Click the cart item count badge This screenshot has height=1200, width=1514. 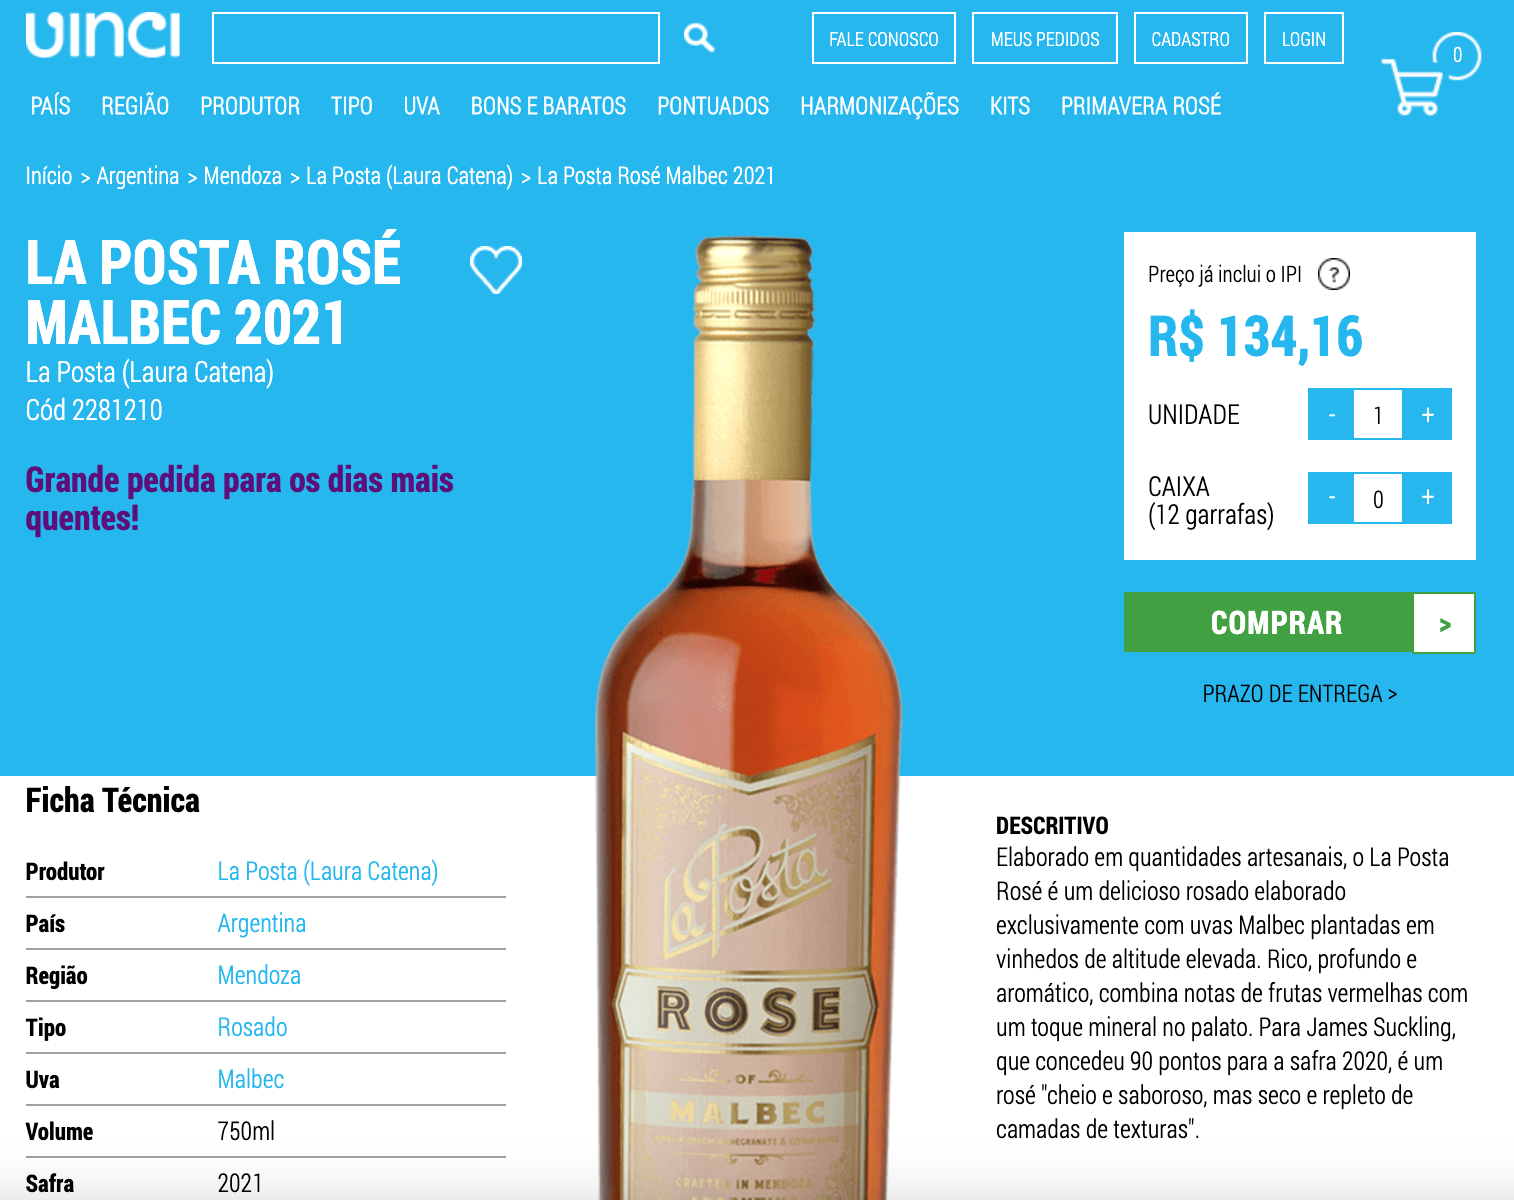pyautogui.click(x=1456, y=55)
